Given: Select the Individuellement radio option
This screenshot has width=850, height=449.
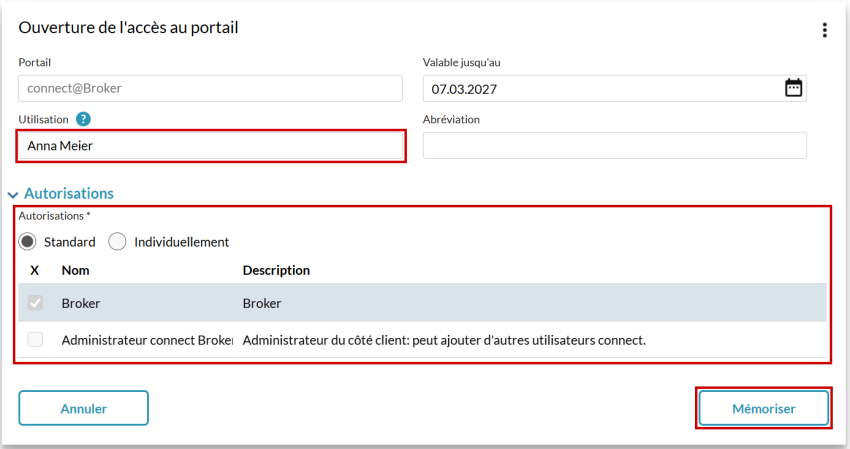Looking at the screenshot, I should click(x=117, y=241).
